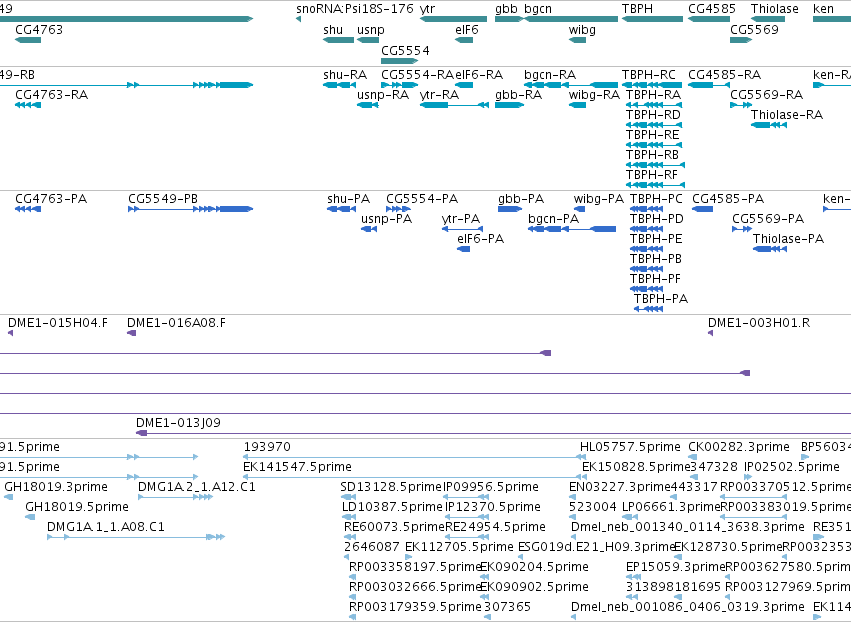Select the ytr gene label
Screen dimensions: 851x622
coord(428,9)
